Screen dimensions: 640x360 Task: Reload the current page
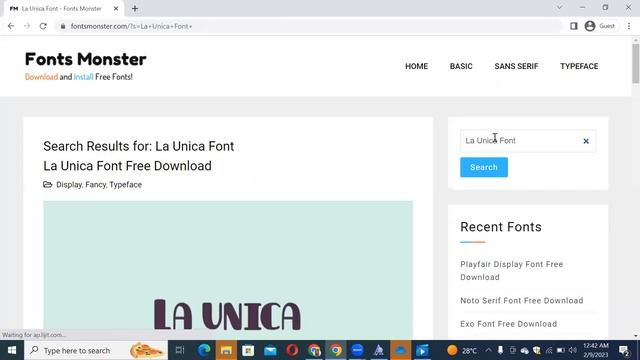[43, 26]
